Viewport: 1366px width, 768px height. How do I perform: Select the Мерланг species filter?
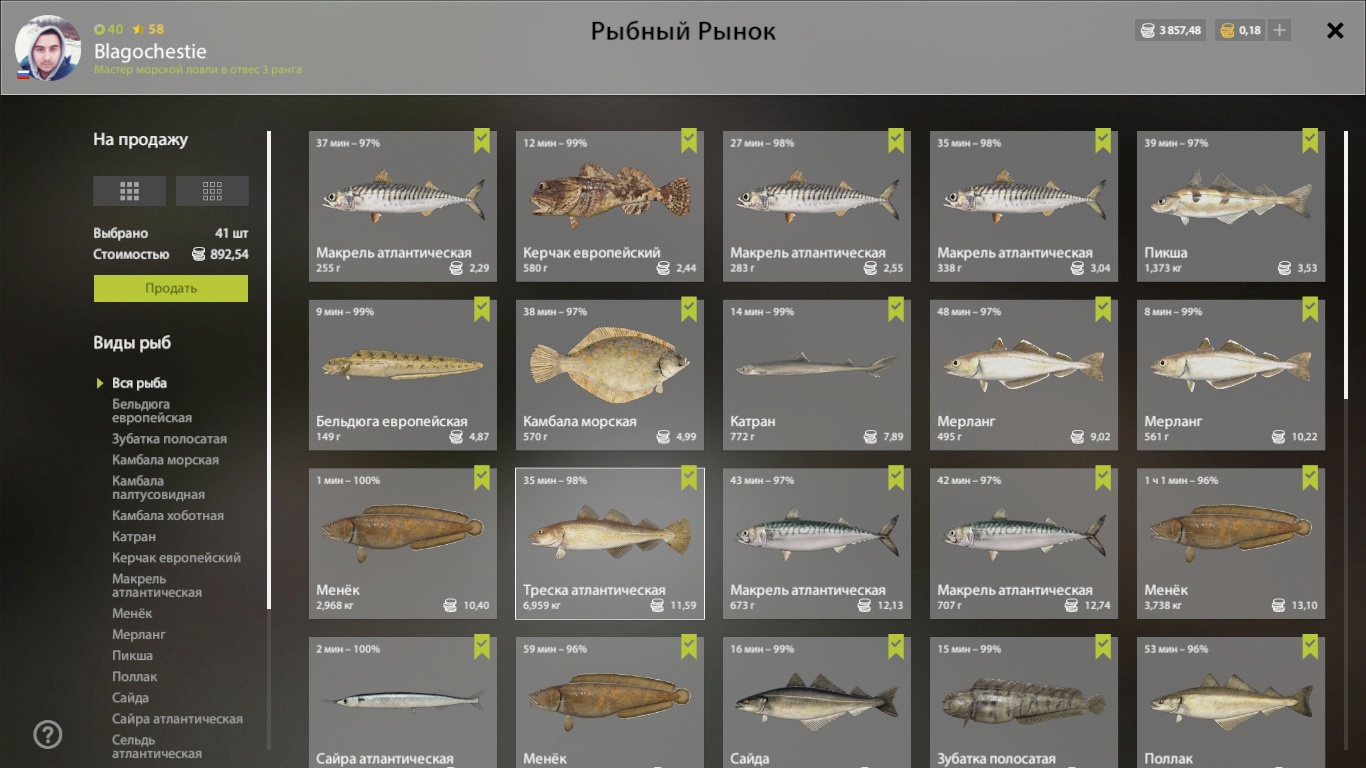click(139, 635)
